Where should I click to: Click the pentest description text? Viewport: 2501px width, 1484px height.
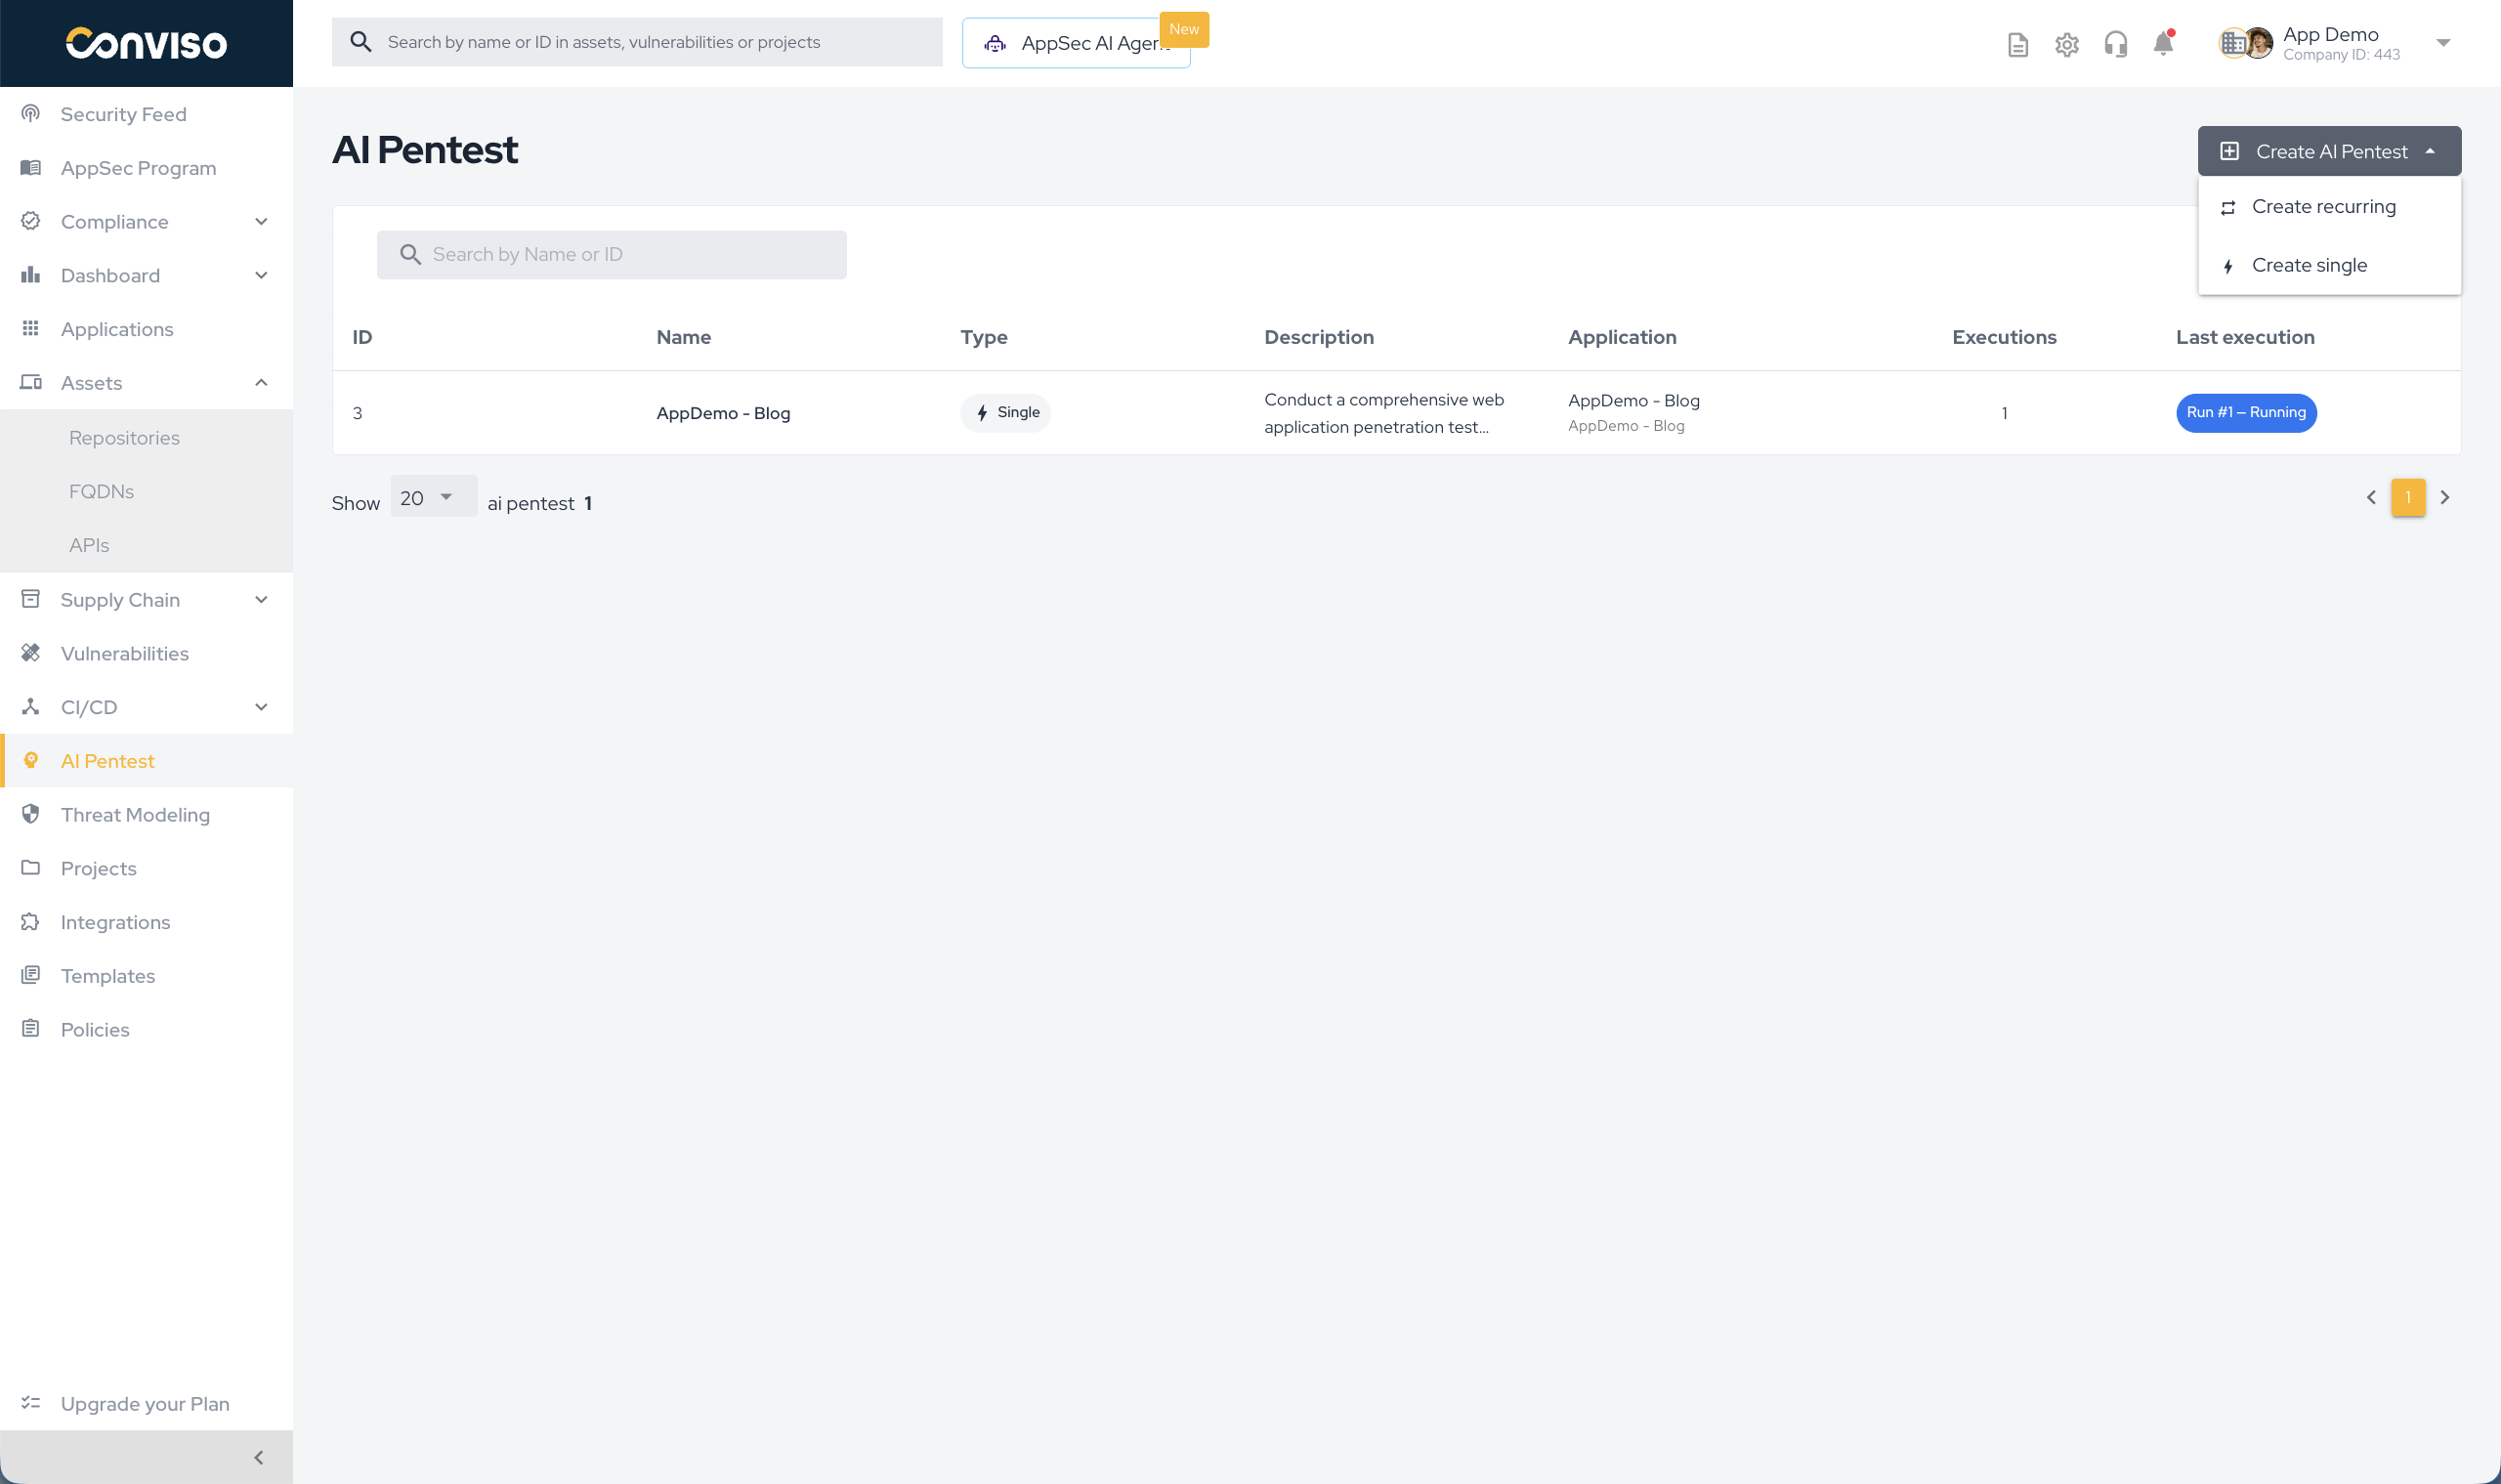click(1384, 413)
